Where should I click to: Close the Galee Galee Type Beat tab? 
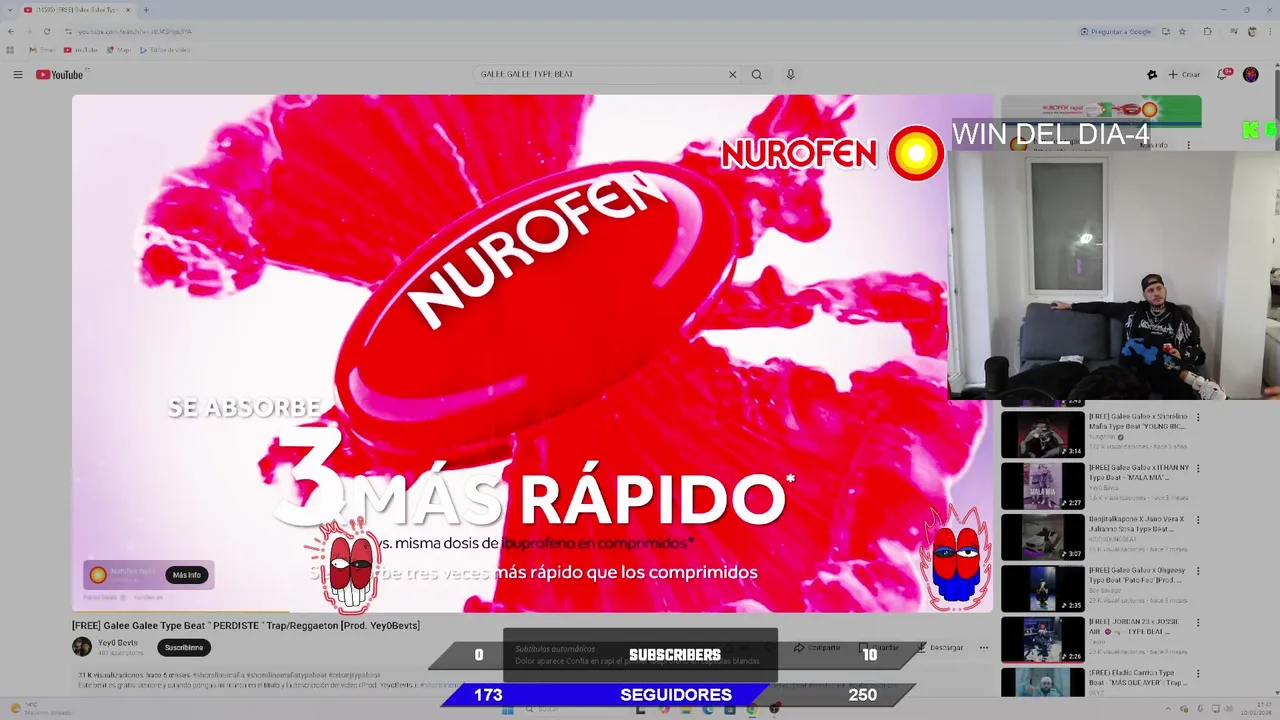coord(128,10)
